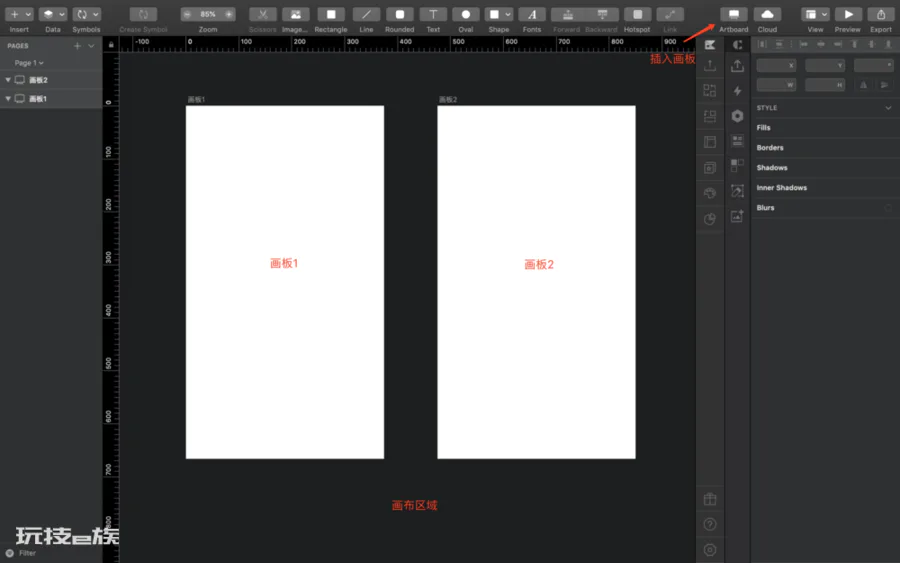This screenshot has width=900, height=563.
Task: Click the Create Symbol toolbar button
Action: click(x=143, y=14)
